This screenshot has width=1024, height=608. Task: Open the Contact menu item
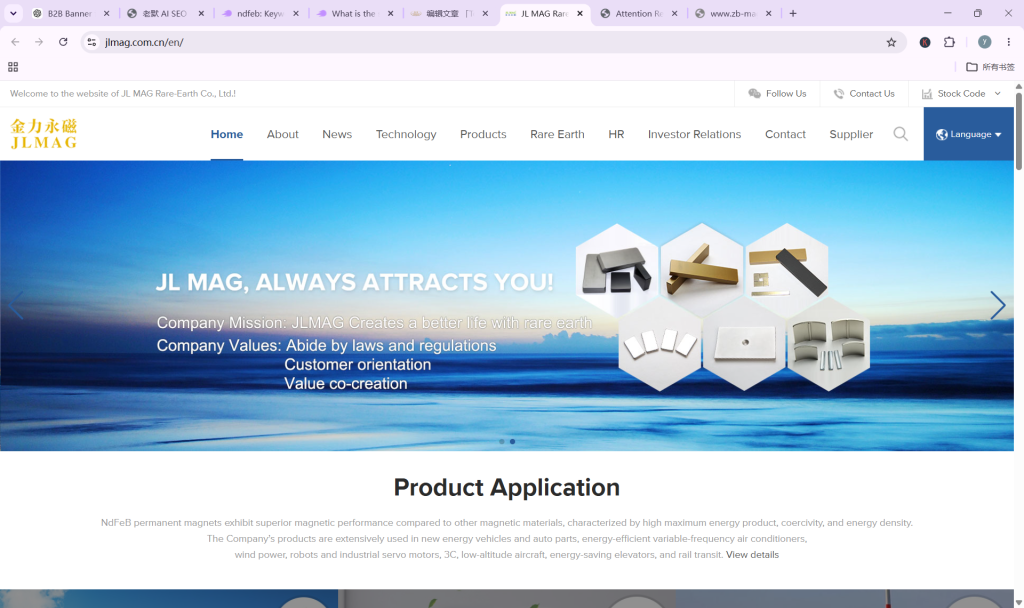[x=785, y=134]
